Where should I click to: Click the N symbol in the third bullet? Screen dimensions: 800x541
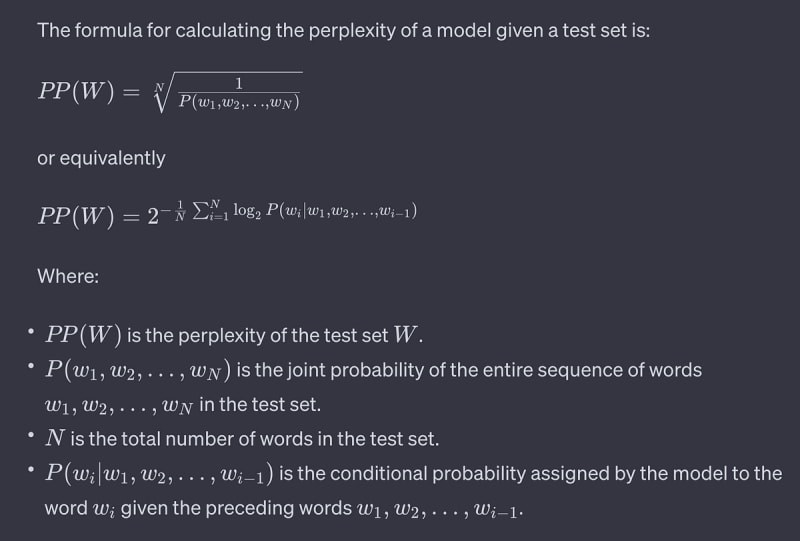pos(55,438)
